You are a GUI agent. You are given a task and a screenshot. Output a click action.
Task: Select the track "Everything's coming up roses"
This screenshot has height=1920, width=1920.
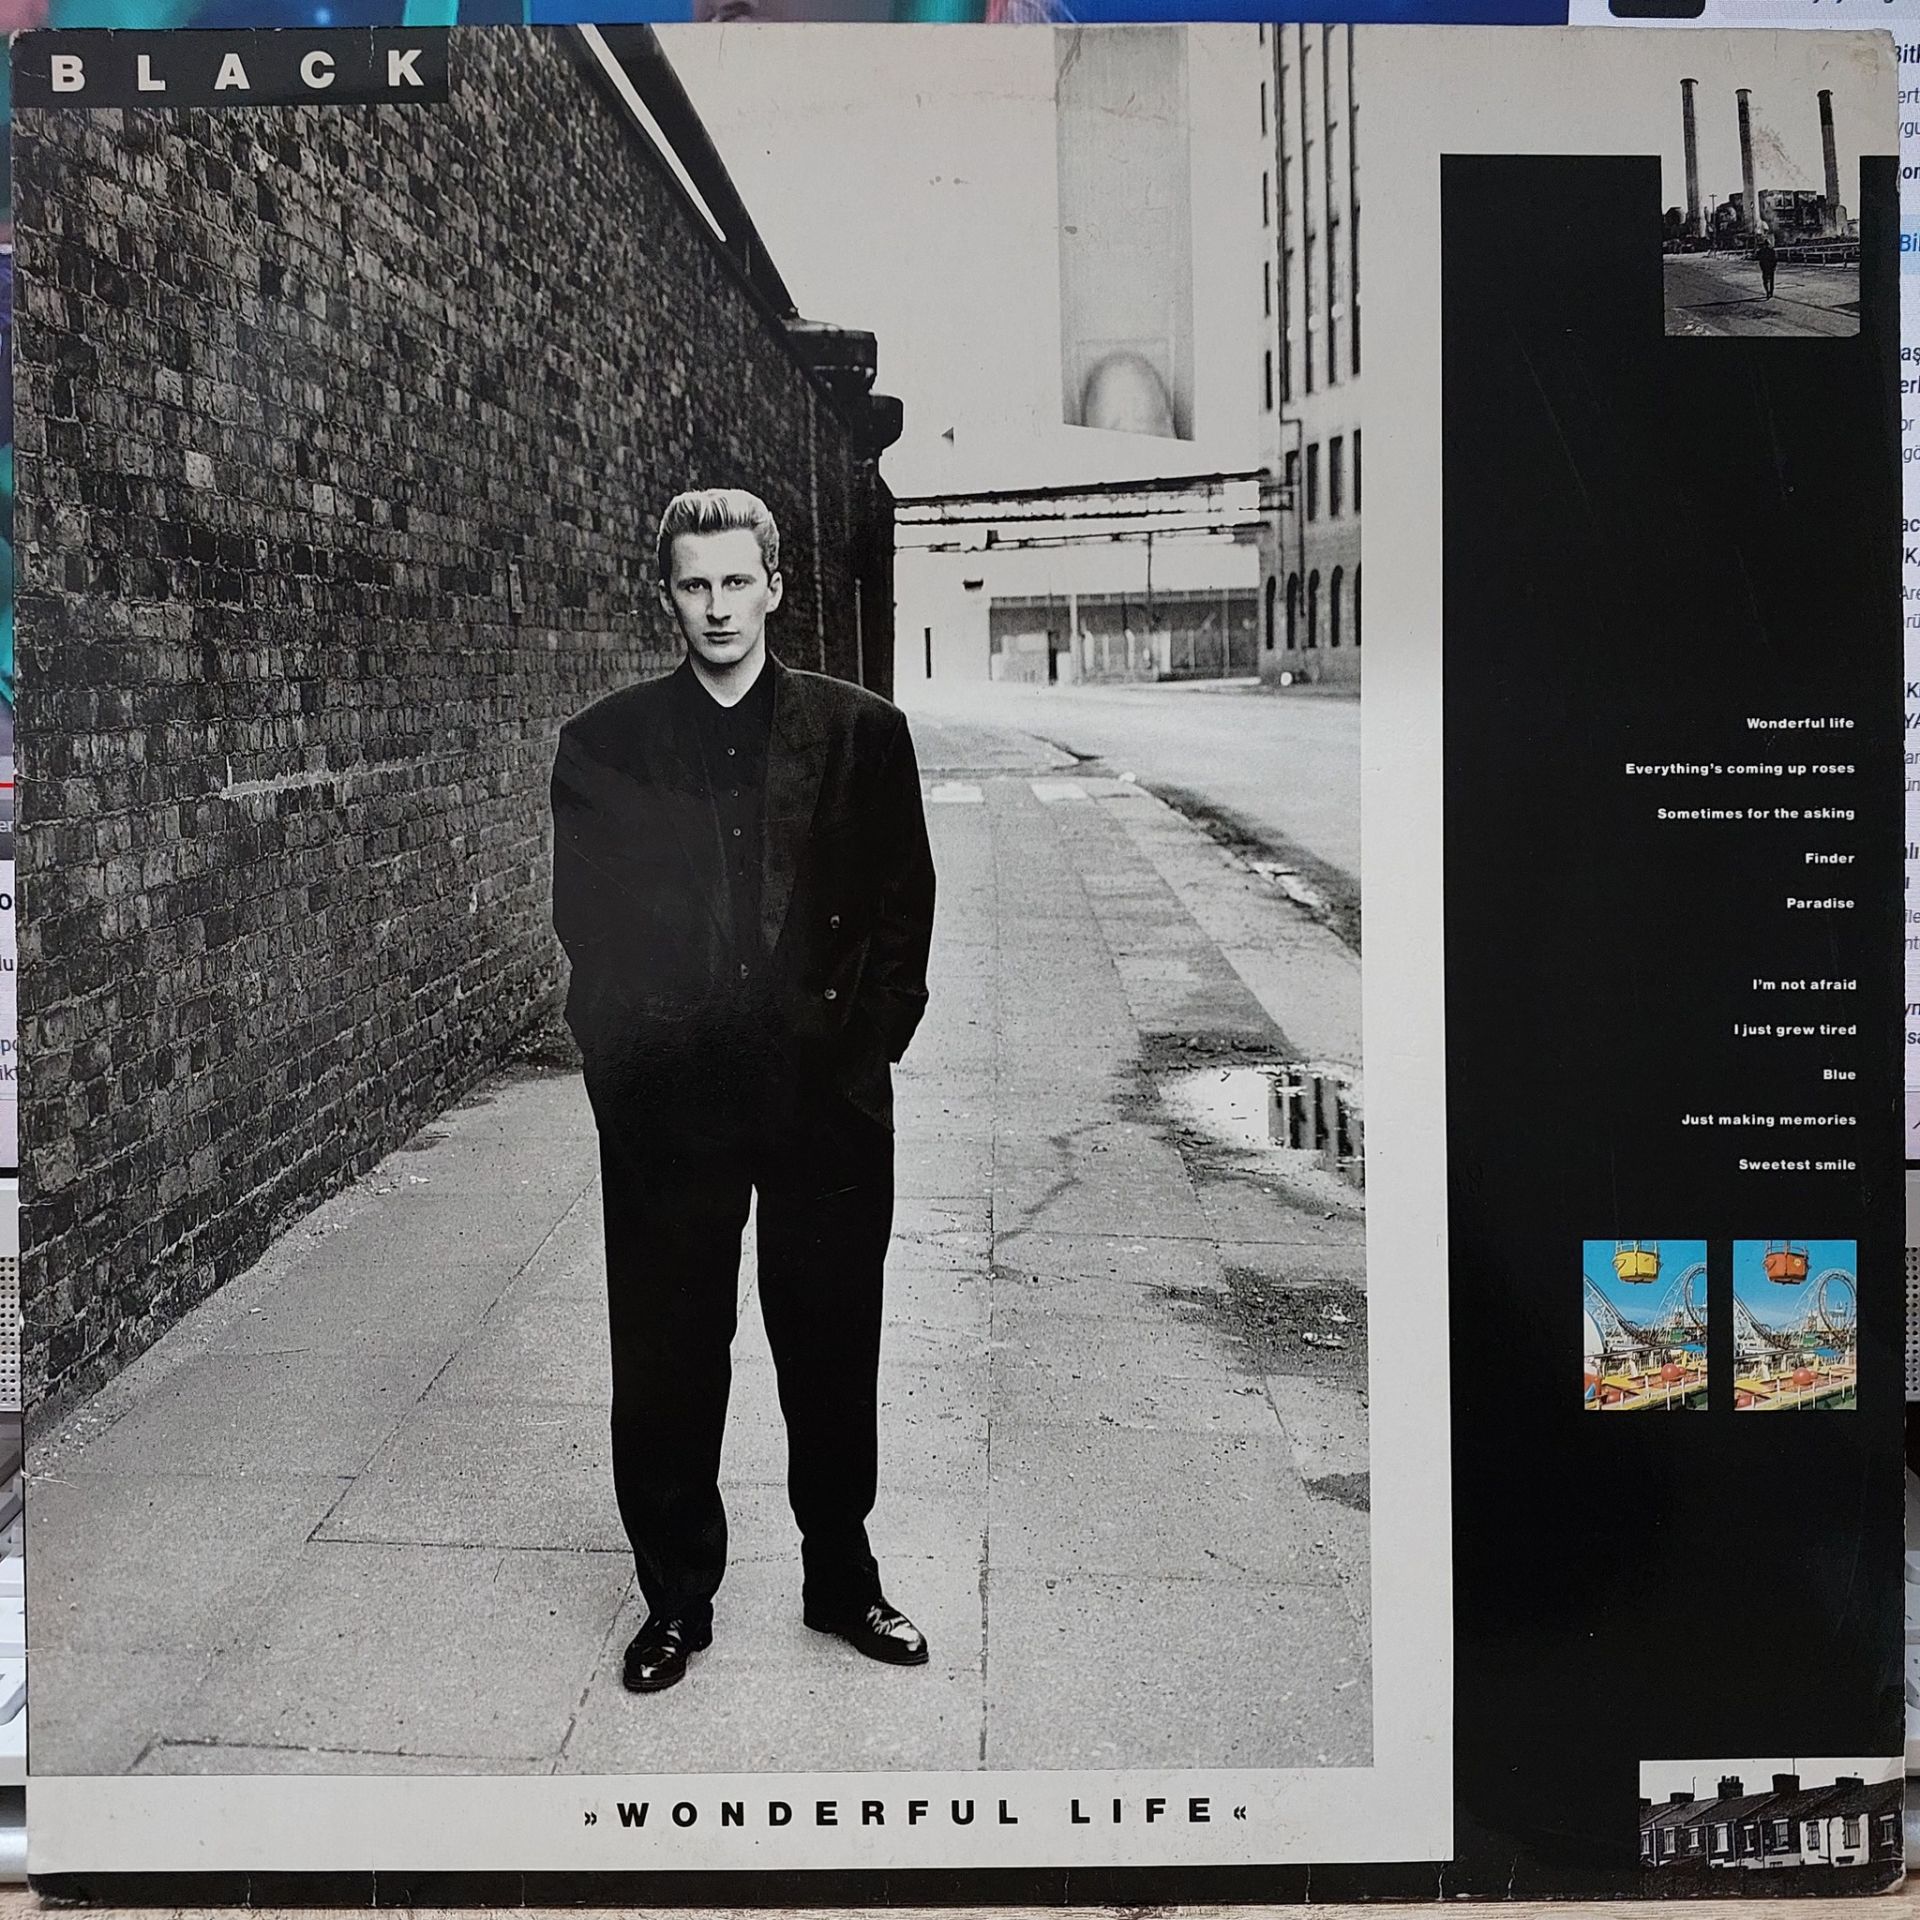(x=1740, y=769)
